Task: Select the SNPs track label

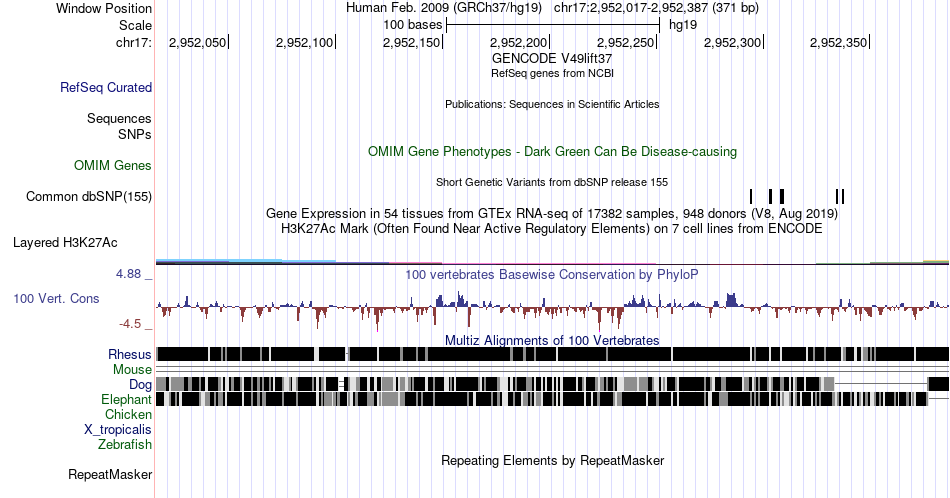Action: click(x=135, y=134)
